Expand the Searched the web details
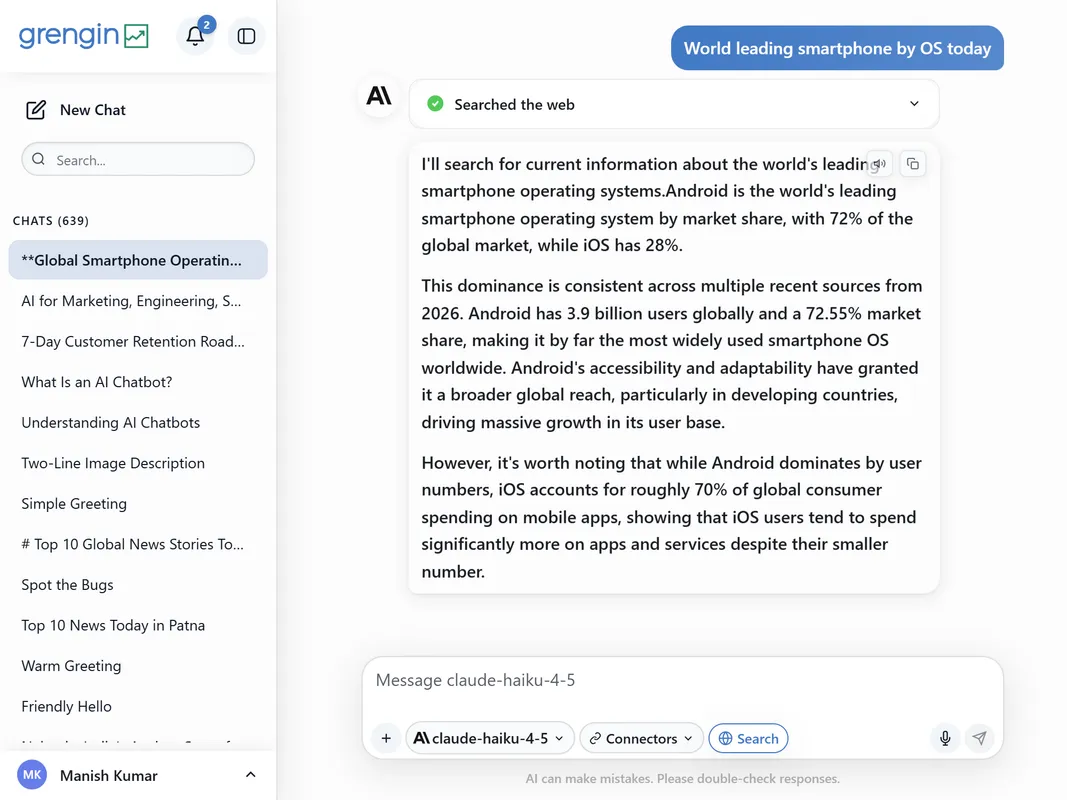 pyautogui.click(x=674, y=104)
